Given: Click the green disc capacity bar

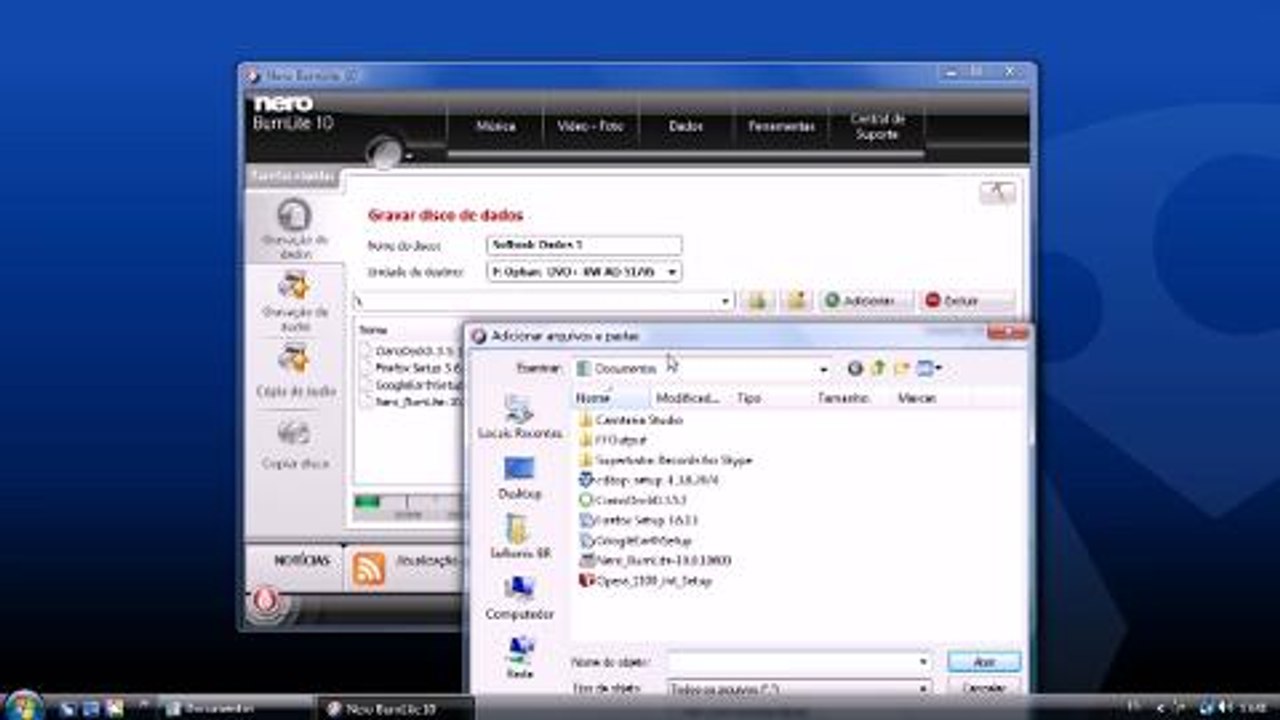Looking at the screenshot, I should pyautogui.click(x=367, y=502).
